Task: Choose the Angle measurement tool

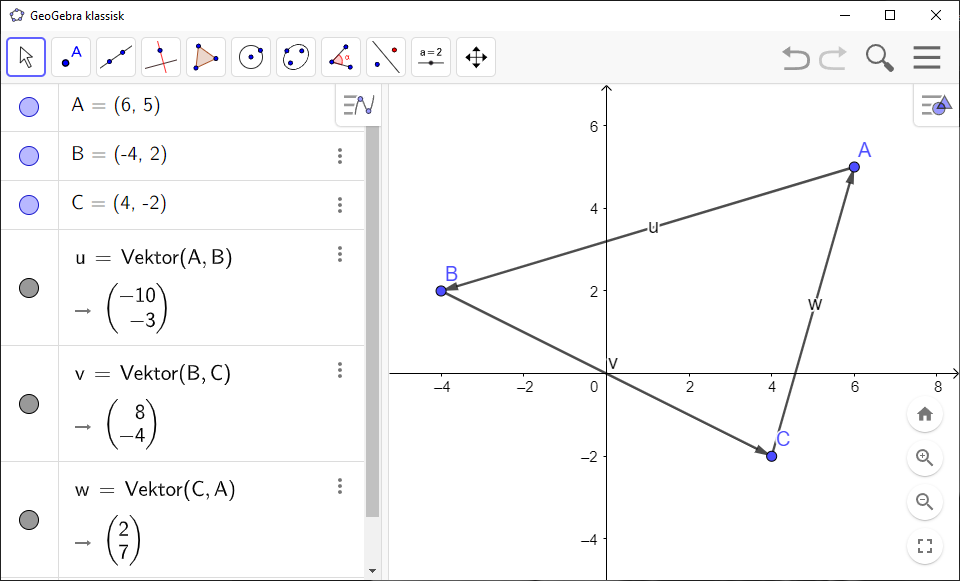Action: coord(341,57)
